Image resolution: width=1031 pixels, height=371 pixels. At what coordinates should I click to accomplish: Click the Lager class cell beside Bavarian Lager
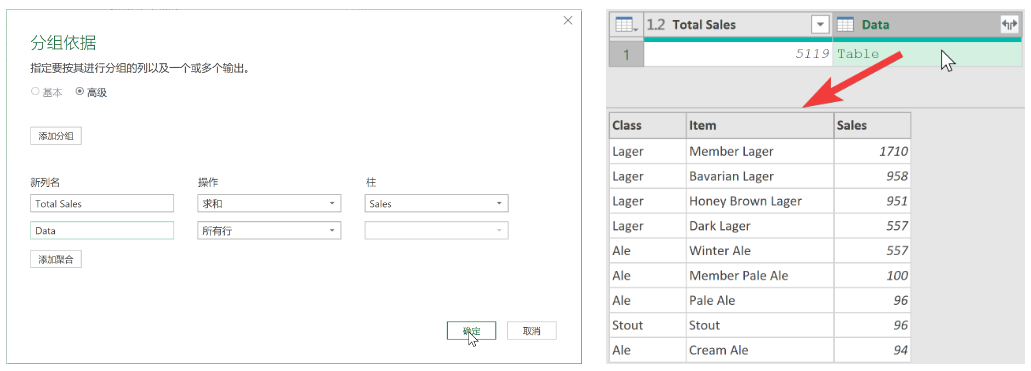648,176
